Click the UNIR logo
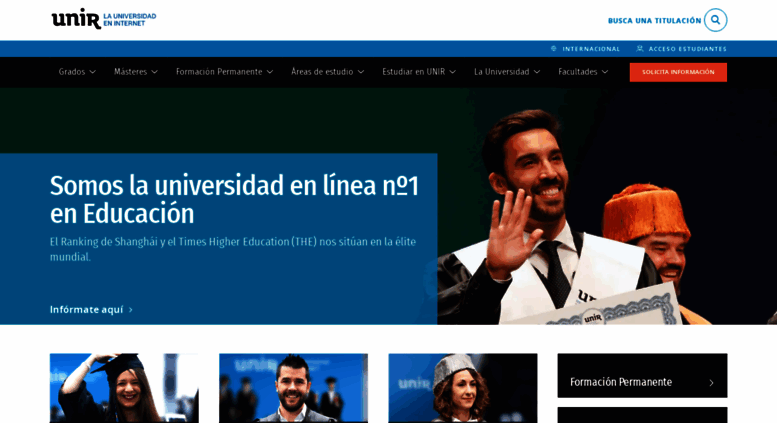This screenshot has height=423, width=777. [x=104, y=18]
